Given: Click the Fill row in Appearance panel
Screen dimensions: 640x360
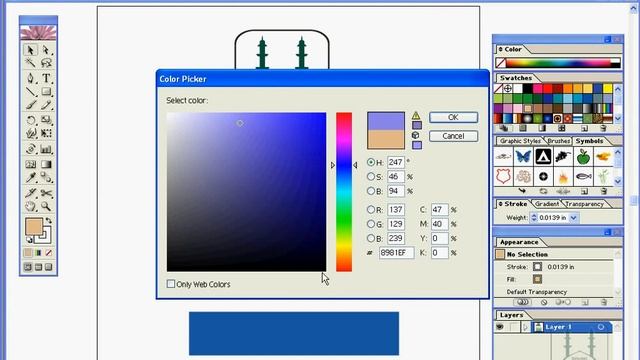Looking at the screenshot, I should pos(554,280).
